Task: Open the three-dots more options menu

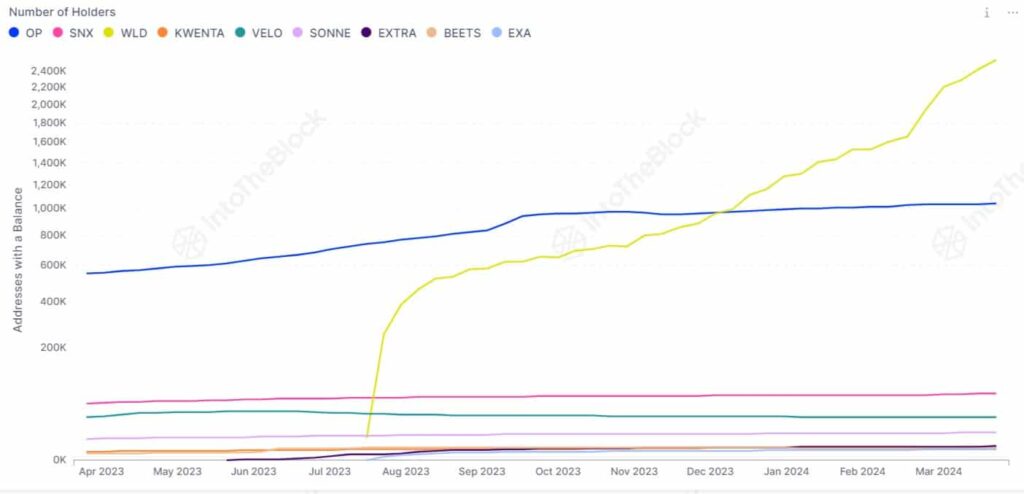Action: (x=1010, y=13)
